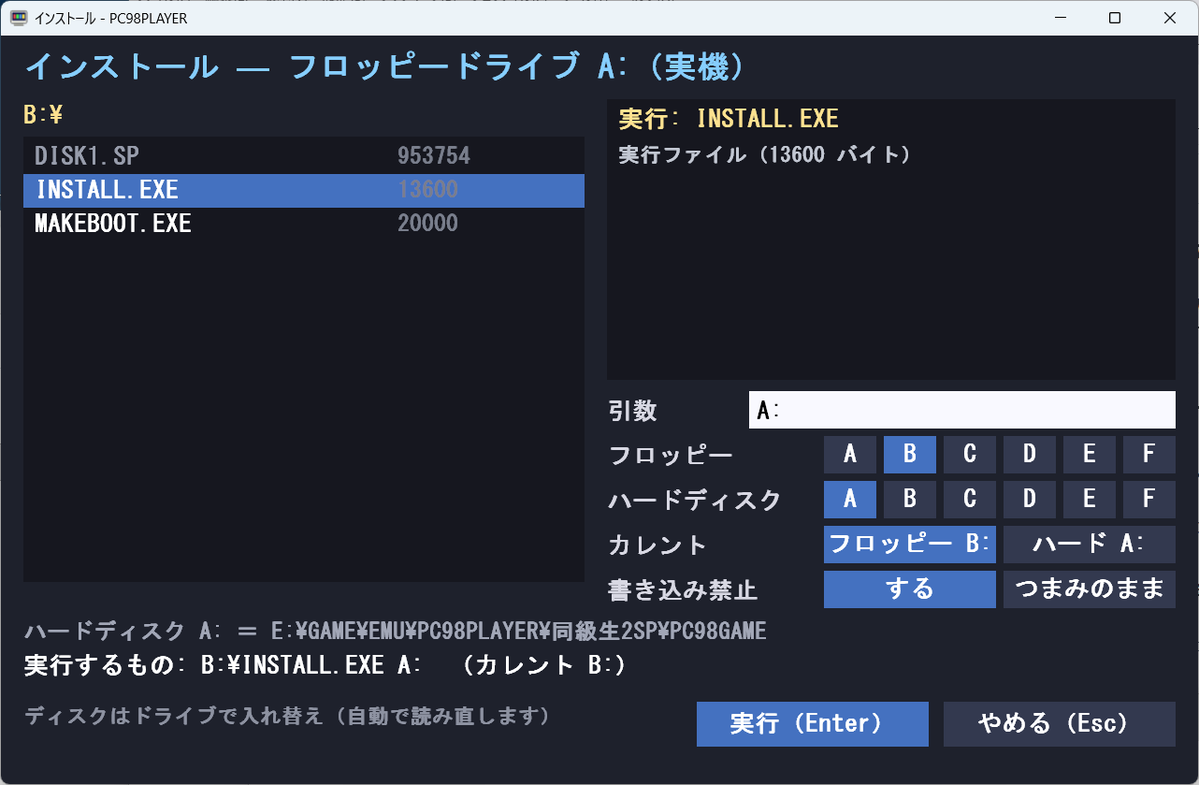This screenshot has width=1199, height=785.
Task: Set hard disk drive letter F
Action: tap(1149, 499)
